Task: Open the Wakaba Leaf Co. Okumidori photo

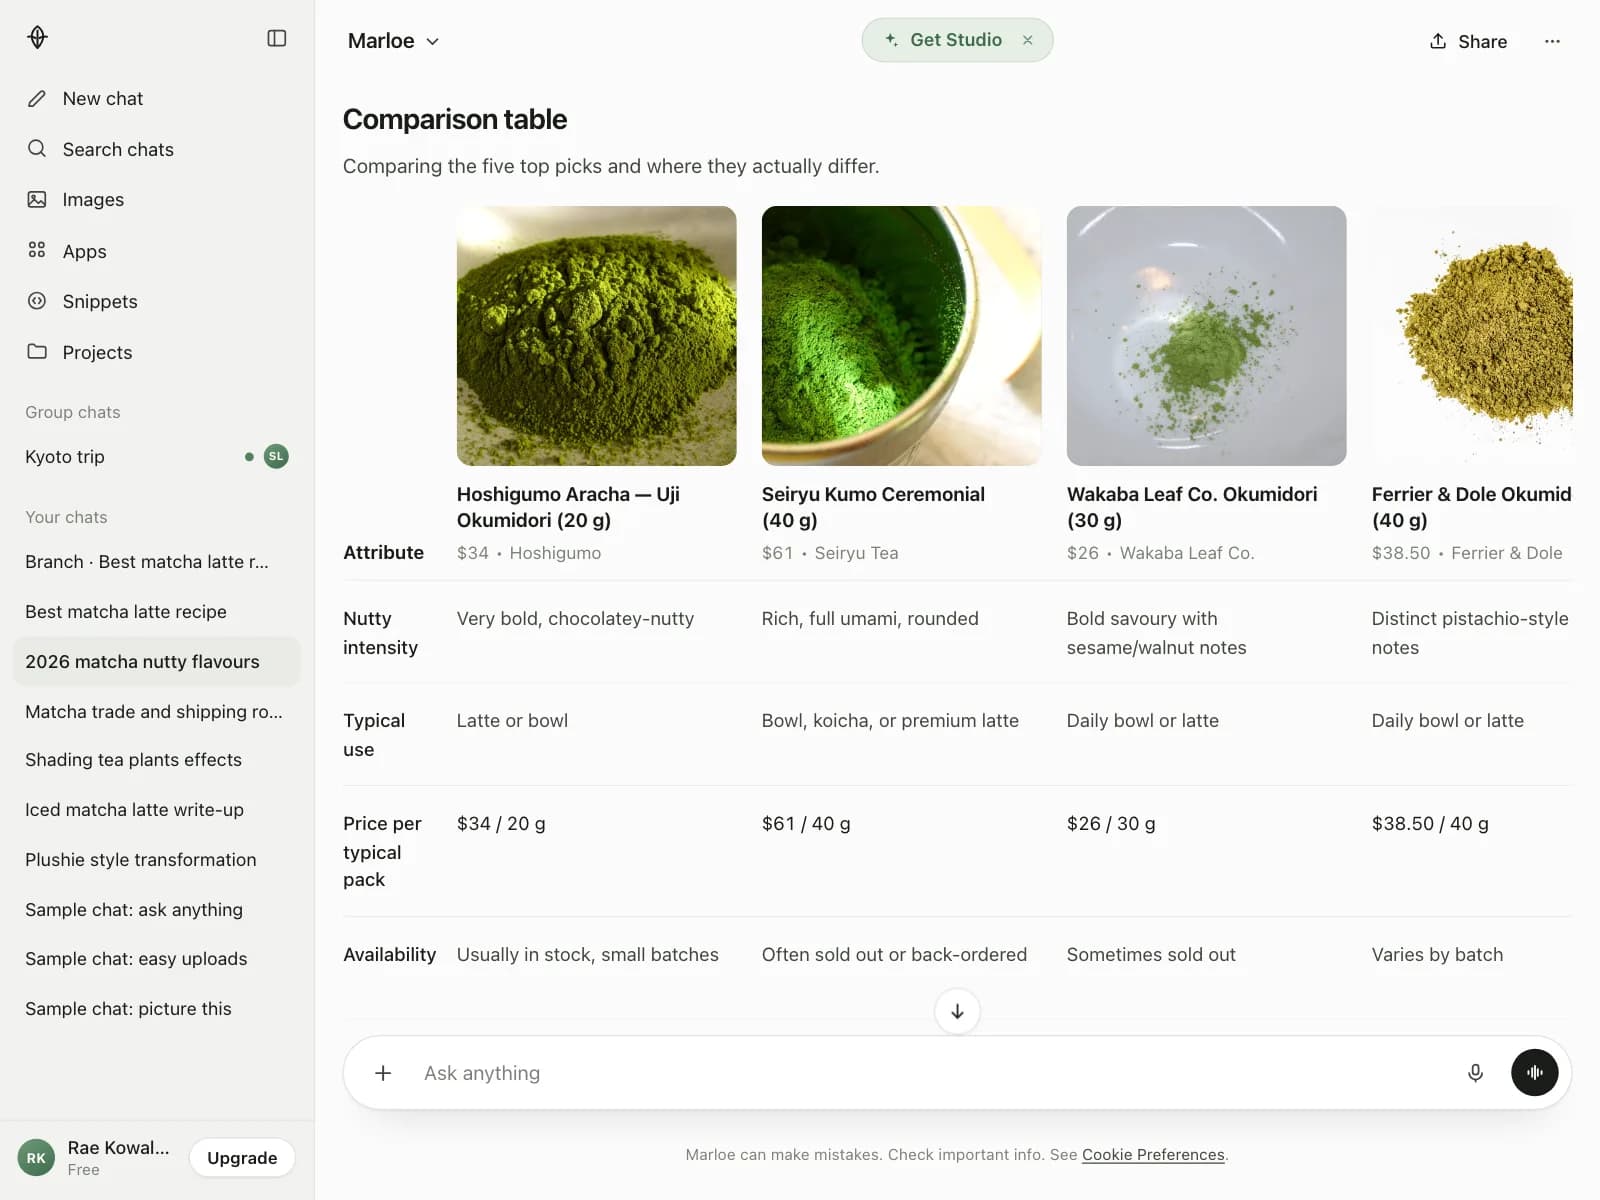Action: point(1207,336)
